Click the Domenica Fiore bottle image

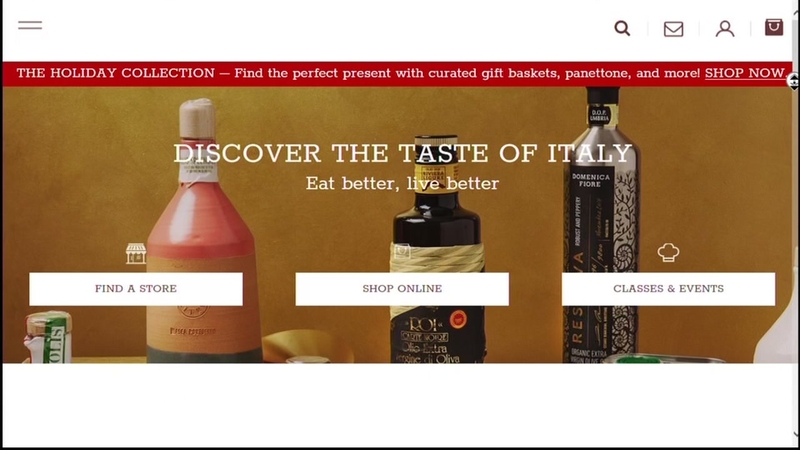click(x=602, y=224)
